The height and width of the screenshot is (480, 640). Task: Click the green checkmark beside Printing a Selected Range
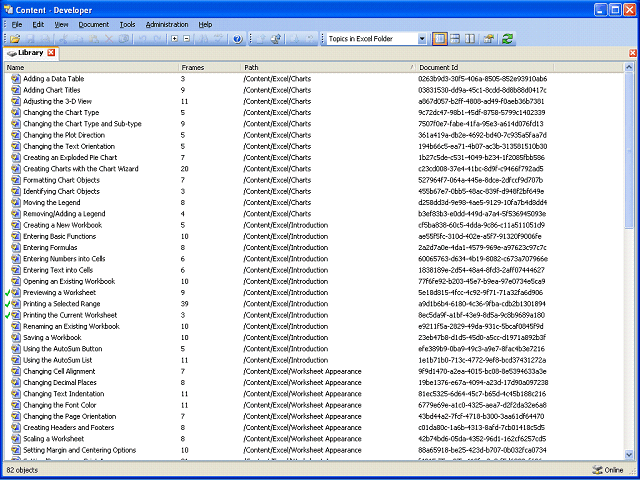click(8, 304)
